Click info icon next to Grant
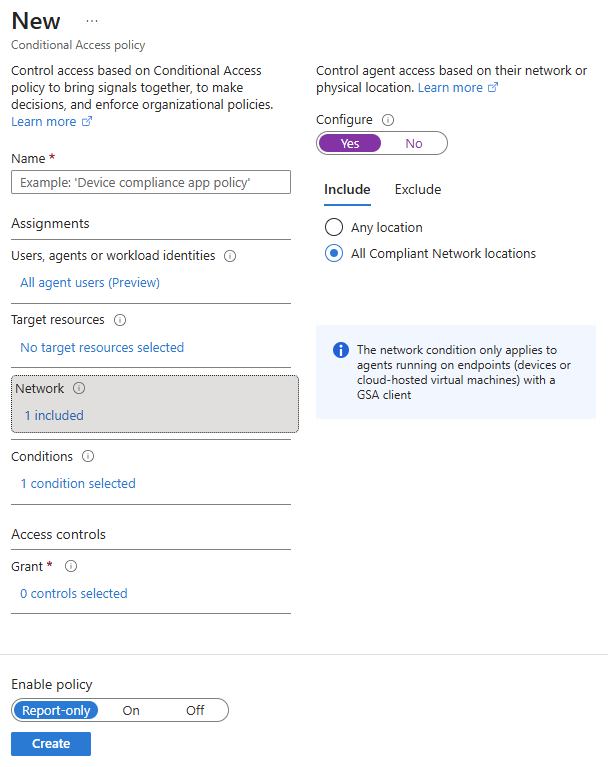Image resolution: width=608 pixels, height=767 pixels. pos(71,566)
